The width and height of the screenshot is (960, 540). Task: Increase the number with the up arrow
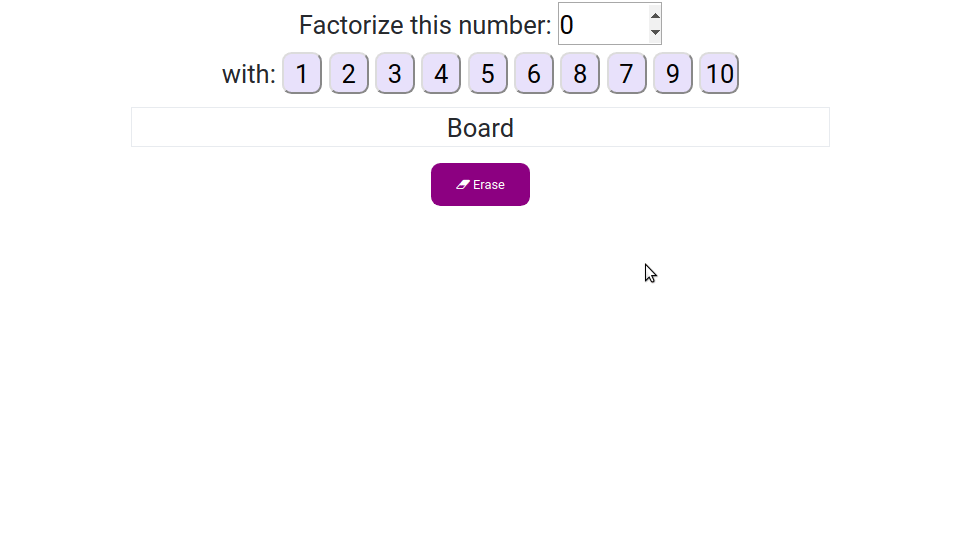(655, 14)
